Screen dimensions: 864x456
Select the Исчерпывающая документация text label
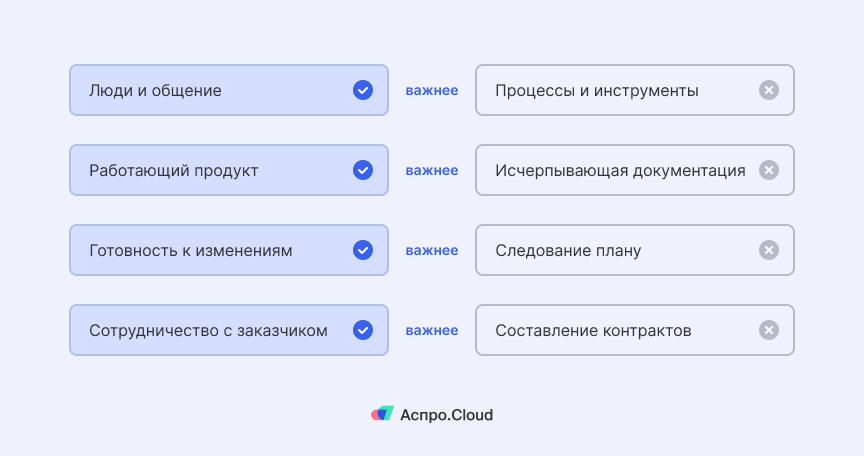pos(620,171)
